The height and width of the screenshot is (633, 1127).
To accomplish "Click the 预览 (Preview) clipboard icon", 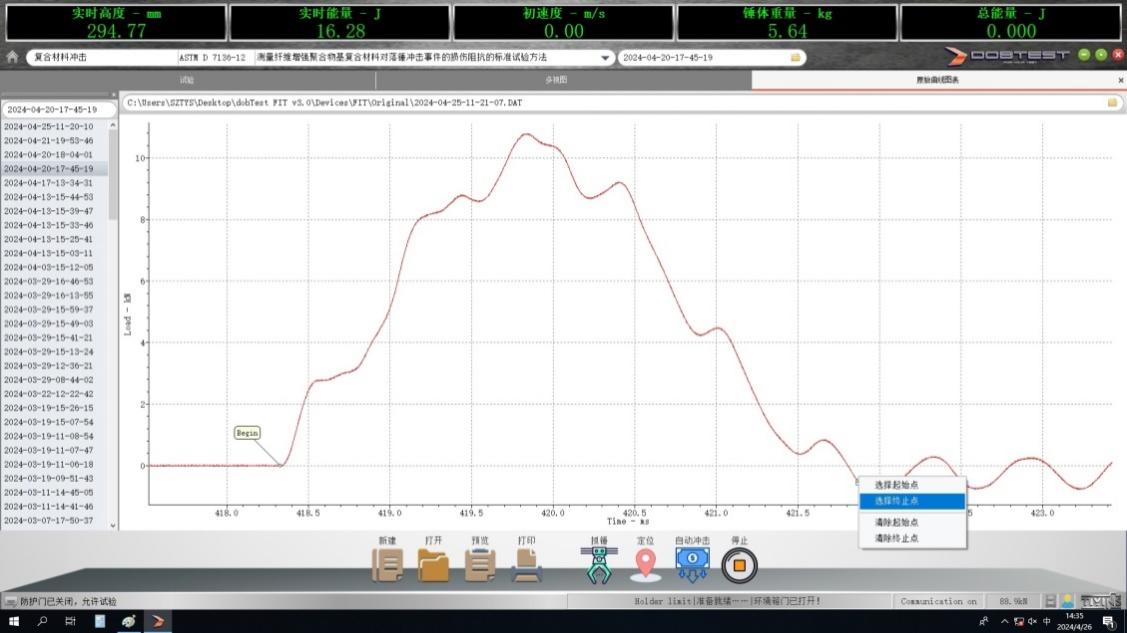I will 479,565.
